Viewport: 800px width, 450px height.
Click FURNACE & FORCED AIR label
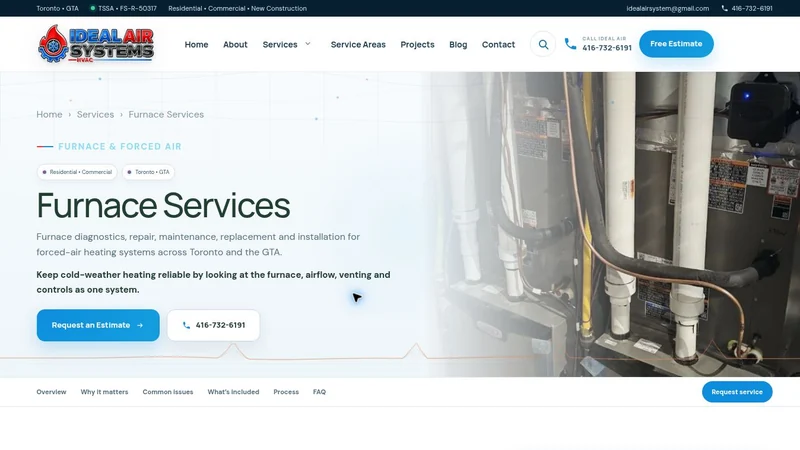(120, 146)
